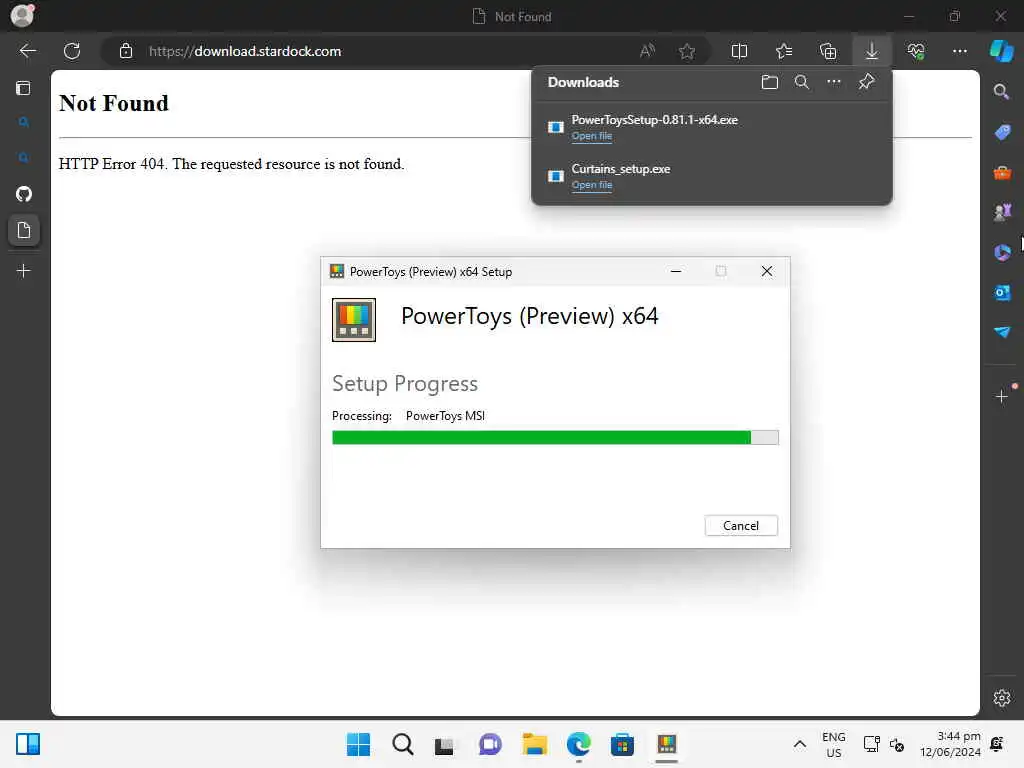Open the Chat app on the taskbar
Image resolution: width=1024 pixels, height=768 pixels.
click(x=490, y=744)
